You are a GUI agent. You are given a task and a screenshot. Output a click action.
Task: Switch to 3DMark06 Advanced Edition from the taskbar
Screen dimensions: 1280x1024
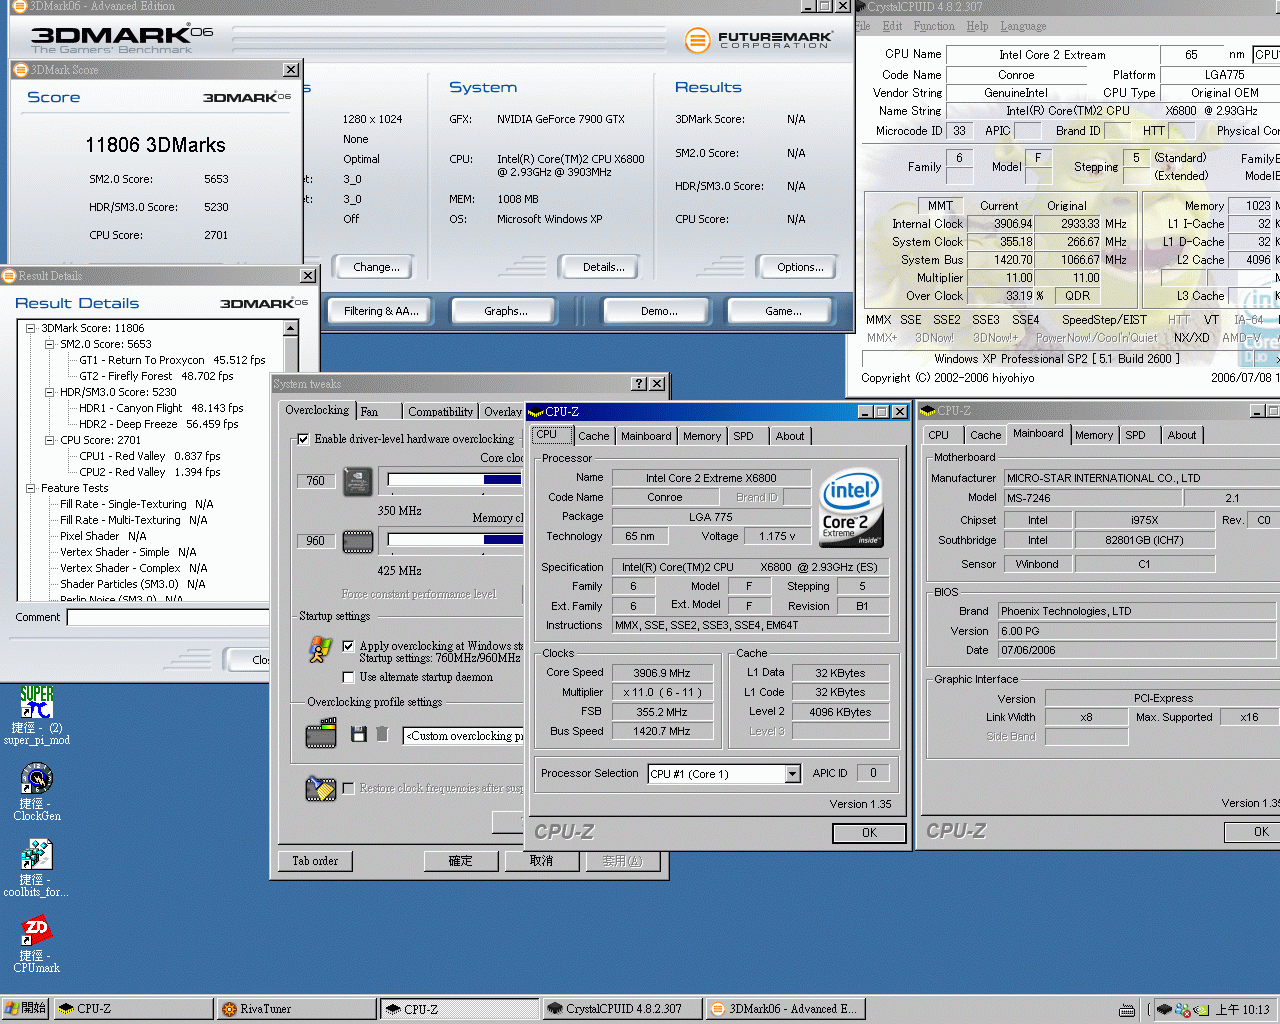pyautogui.click(x=784, y=1009)
